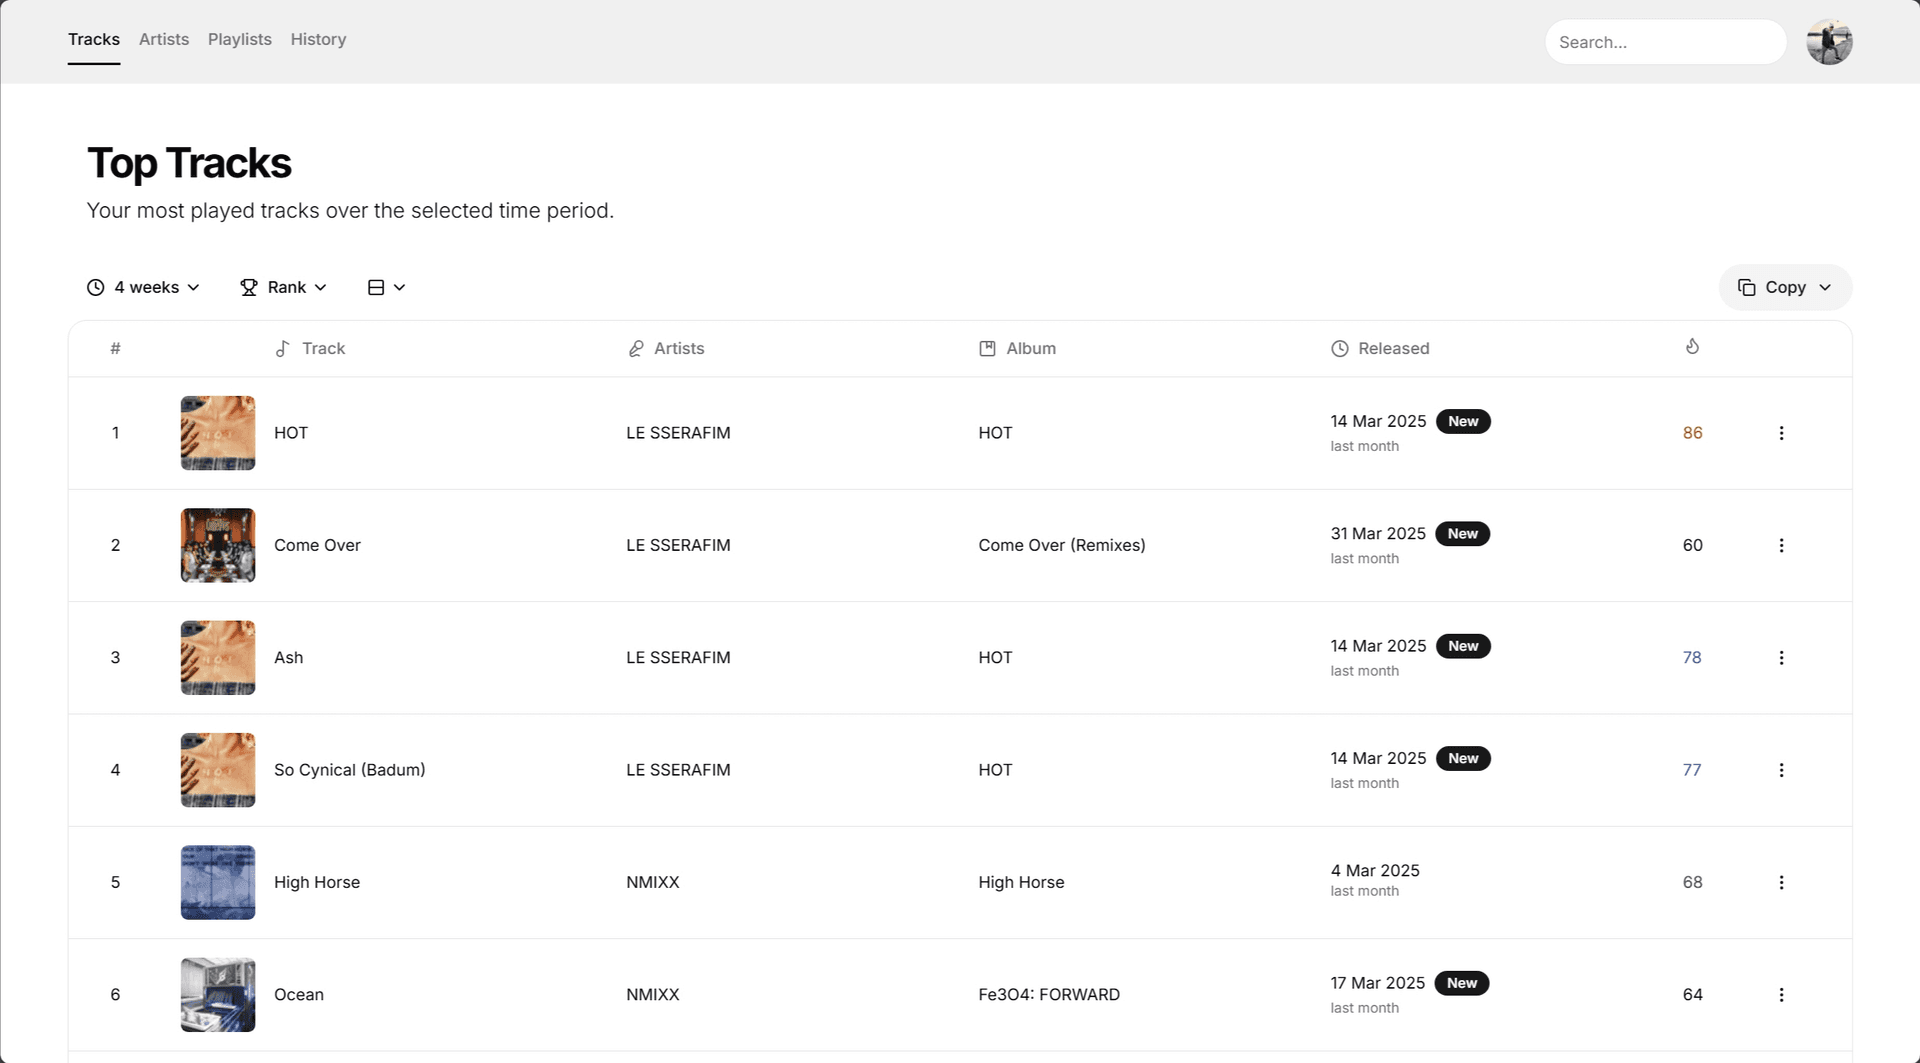The width and height of the screenshot is (1920, 1063).
Task: Open NMIXX artist in the Ocean row
Action: 653,995
